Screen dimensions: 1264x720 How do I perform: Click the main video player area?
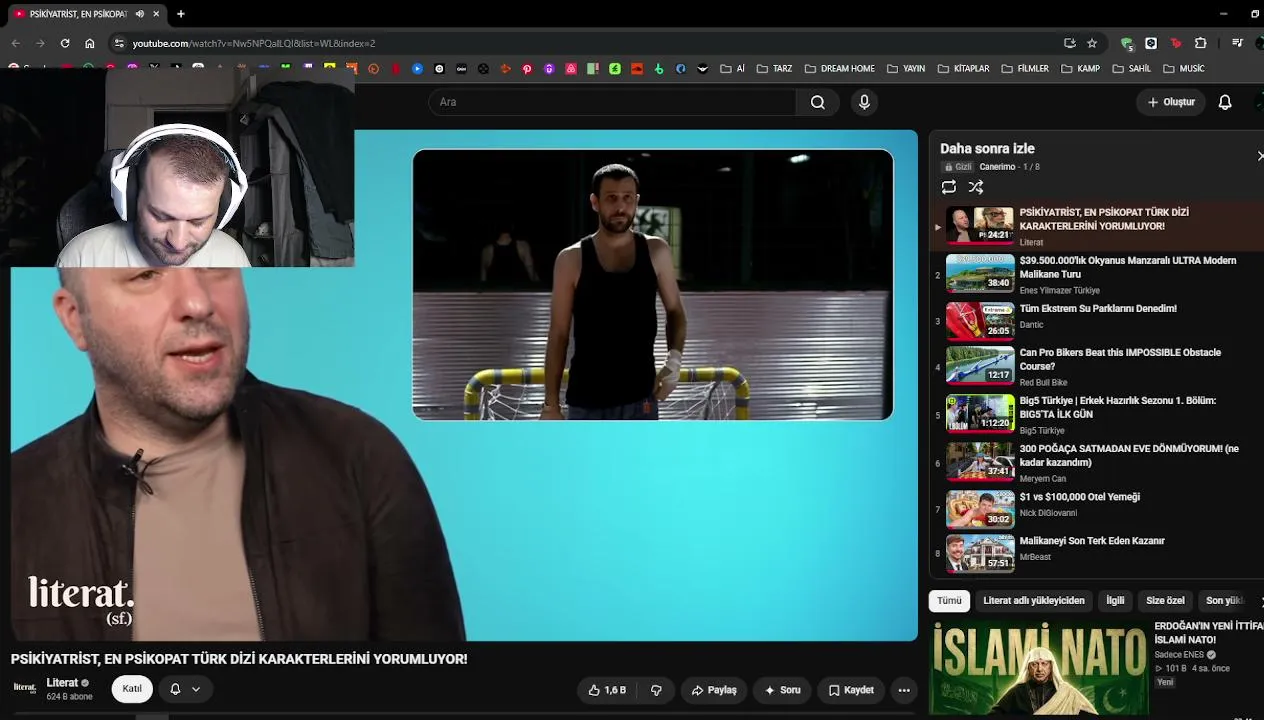[464, 385]
